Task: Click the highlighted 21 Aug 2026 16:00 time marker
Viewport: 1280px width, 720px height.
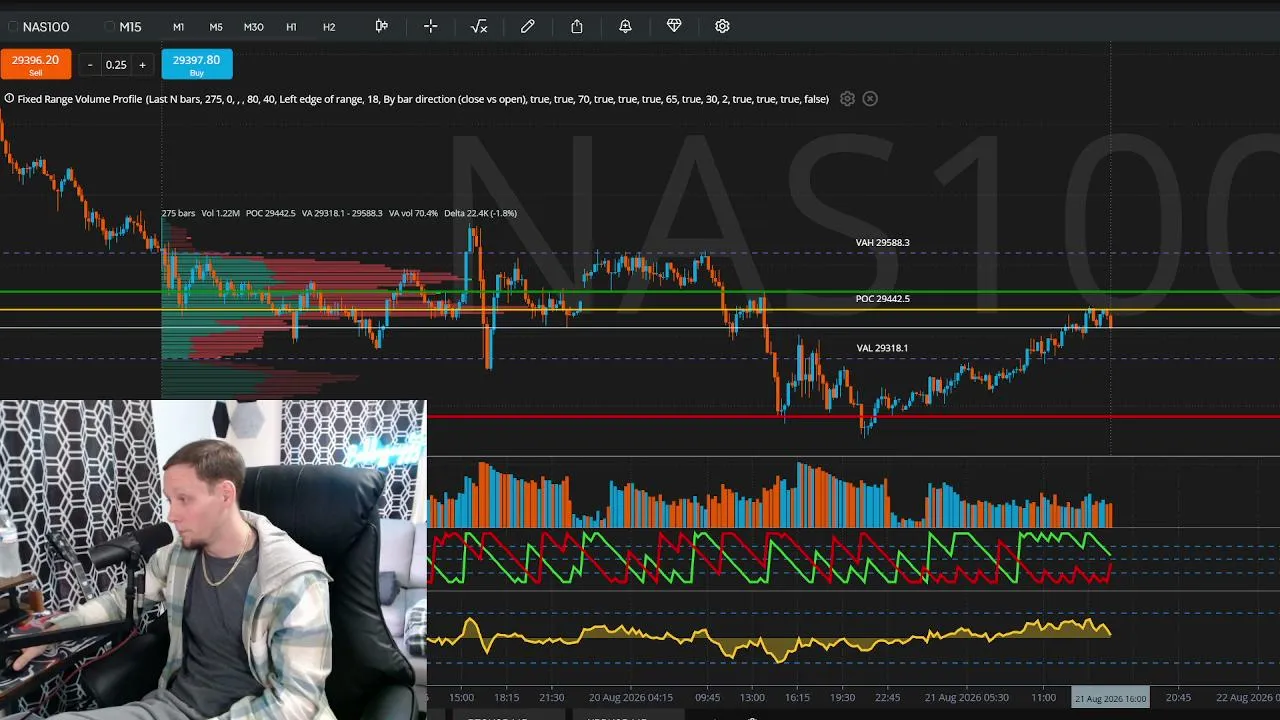Action: pyautogui.click(x=1111, y=698)
